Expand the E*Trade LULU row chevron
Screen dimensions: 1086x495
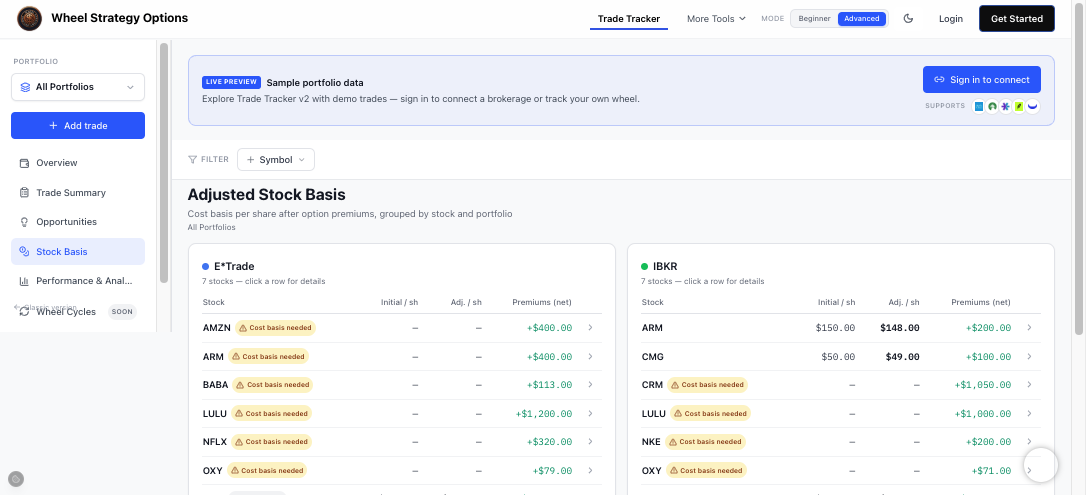[x=590, y=413]
